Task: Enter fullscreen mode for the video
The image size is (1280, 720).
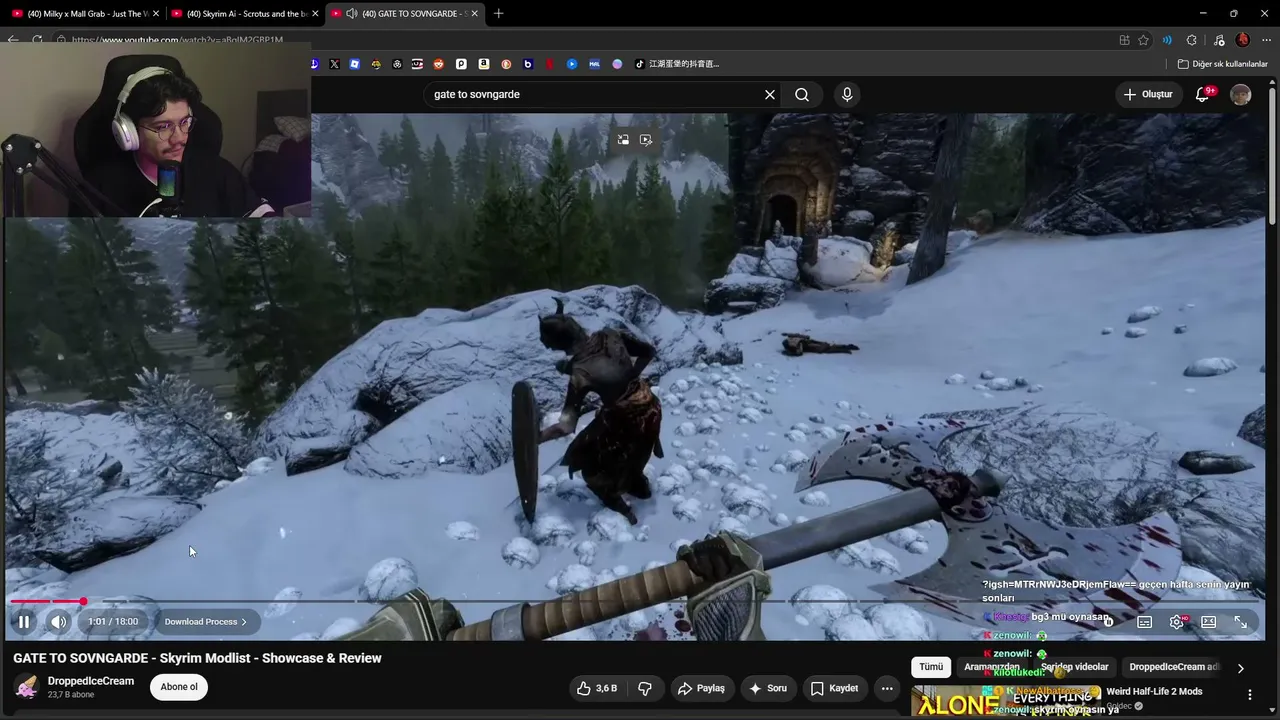Action: click(1241, 622)
